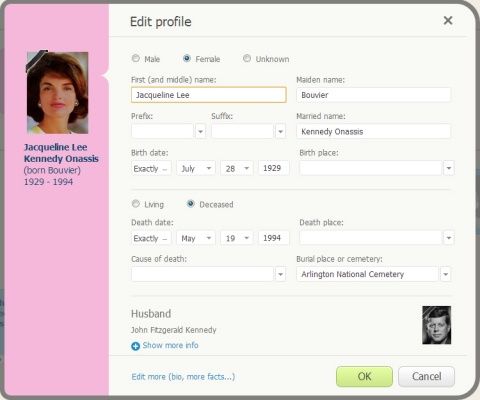Click the Arlington National Cemetery burial field

pos(367,274)
